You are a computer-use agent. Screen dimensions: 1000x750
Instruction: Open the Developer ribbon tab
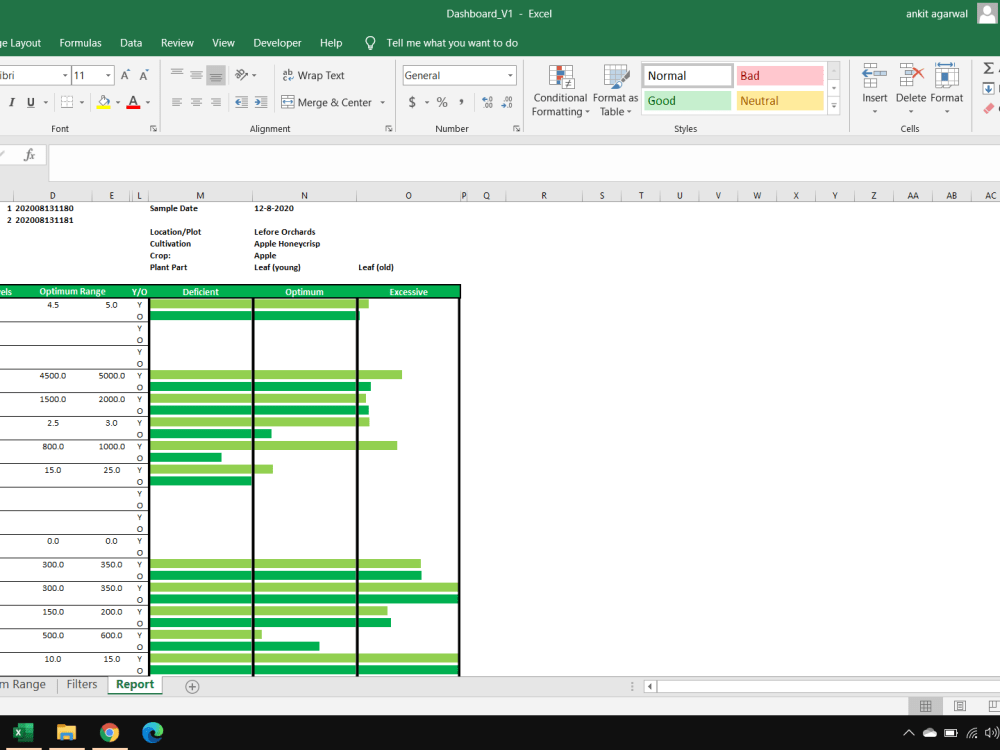click(x=277, y=43)
